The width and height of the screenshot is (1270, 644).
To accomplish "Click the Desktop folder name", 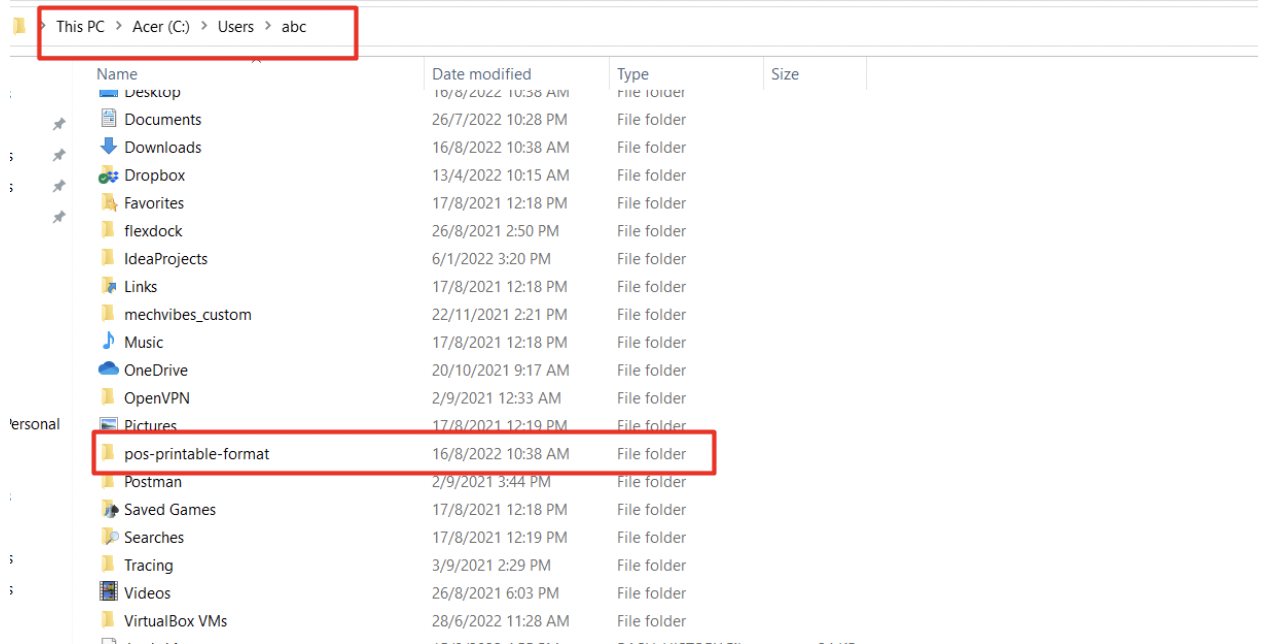I will pos(152,92).
